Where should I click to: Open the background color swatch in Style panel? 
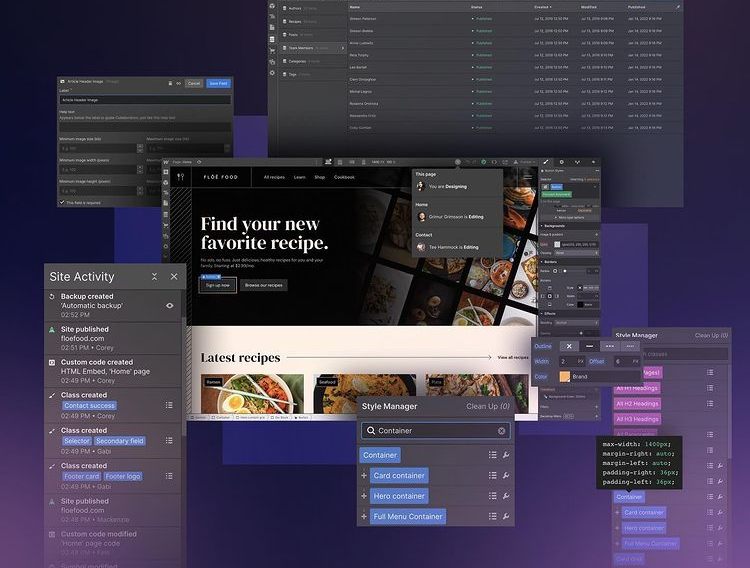[x=557, y=245]
